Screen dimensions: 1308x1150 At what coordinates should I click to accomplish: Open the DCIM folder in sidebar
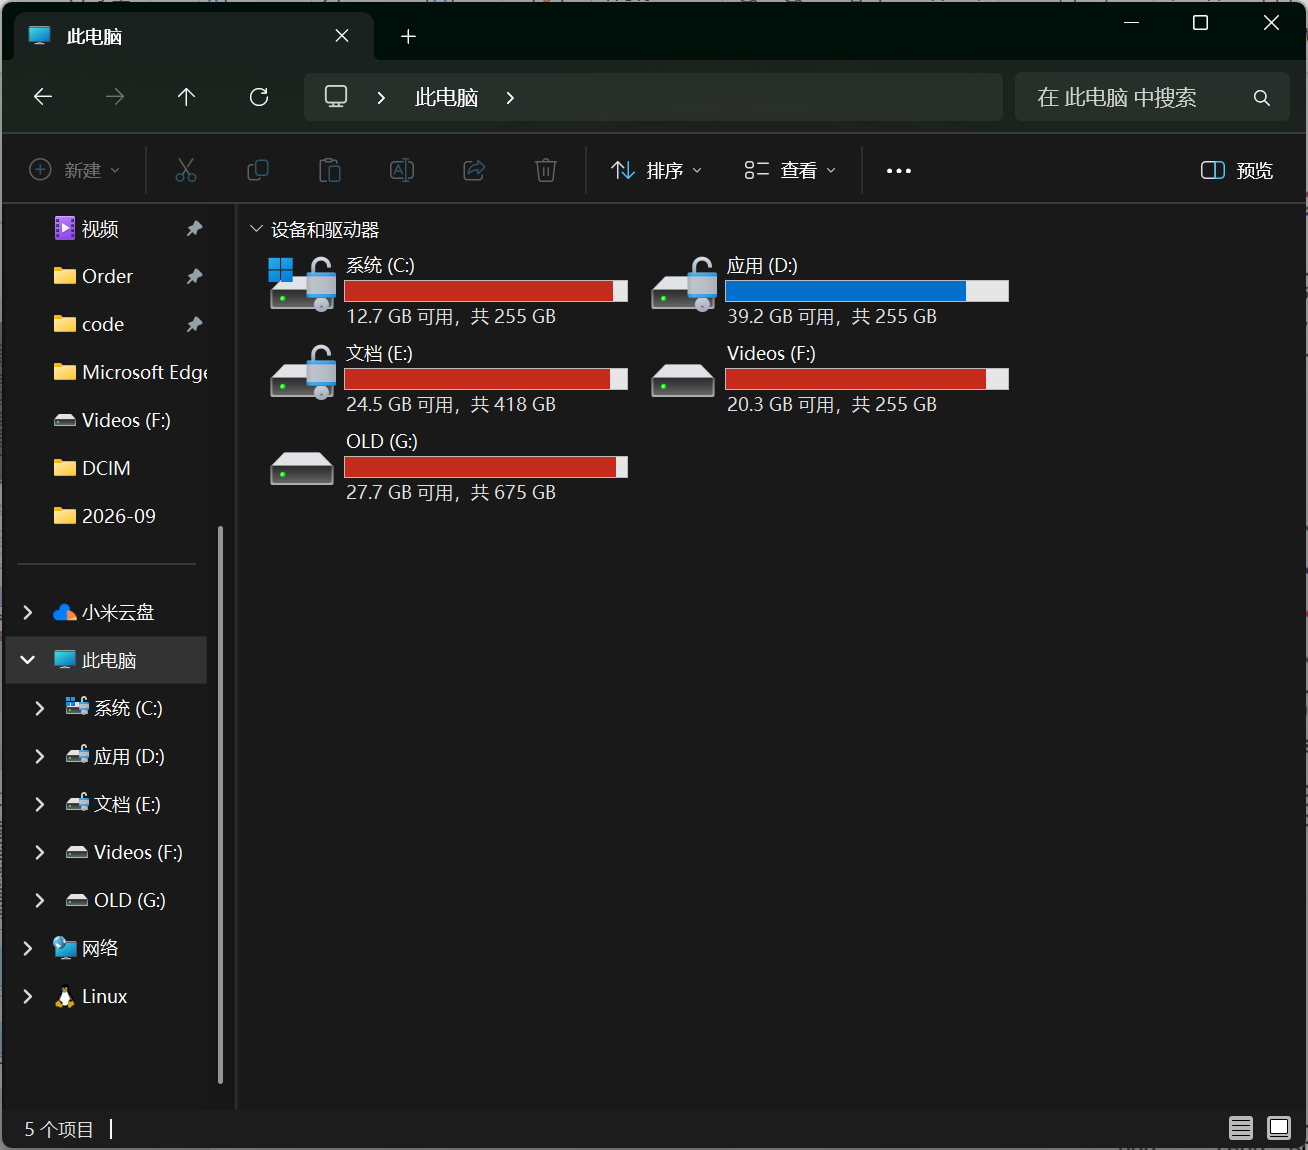(107, 468)
